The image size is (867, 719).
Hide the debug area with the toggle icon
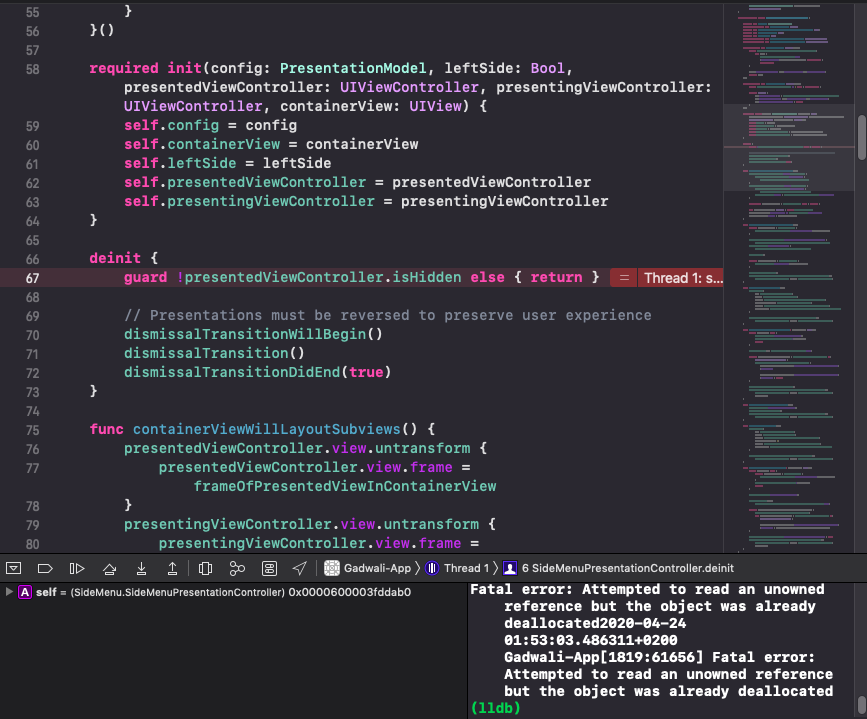pyautogui.click(x=13, y=568)
